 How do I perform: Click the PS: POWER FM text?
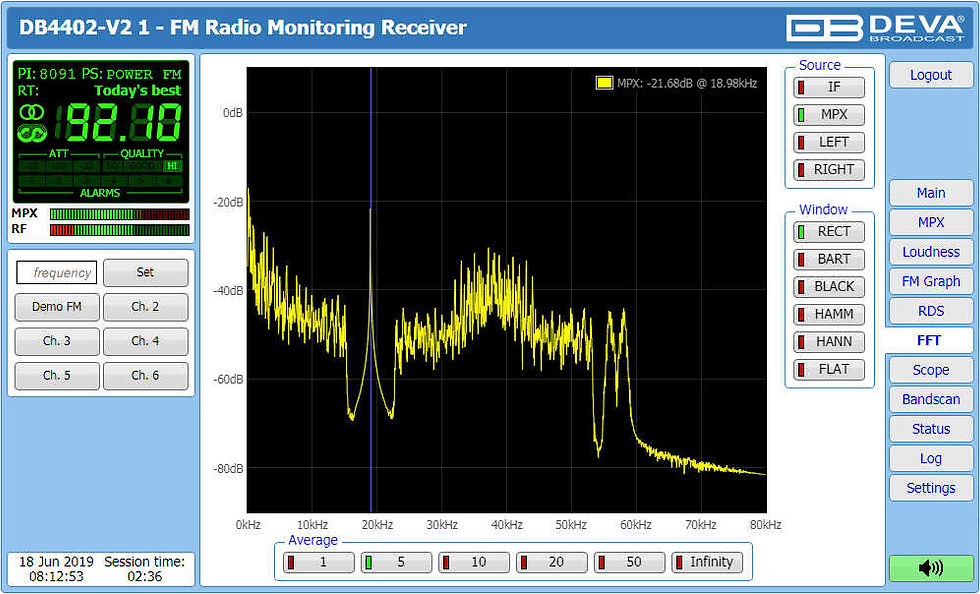click(131, 74)
